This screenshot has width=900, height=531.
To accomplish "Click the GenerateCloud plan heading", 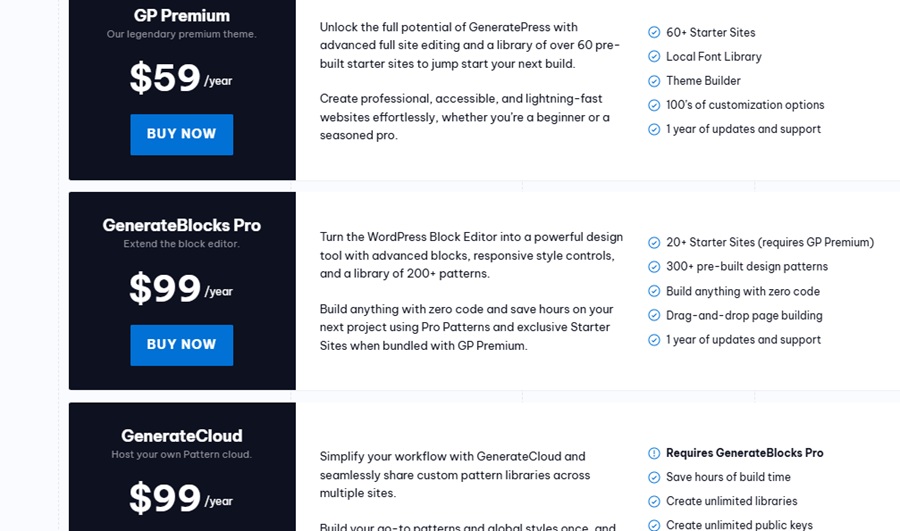I will [x=181, y=436].
